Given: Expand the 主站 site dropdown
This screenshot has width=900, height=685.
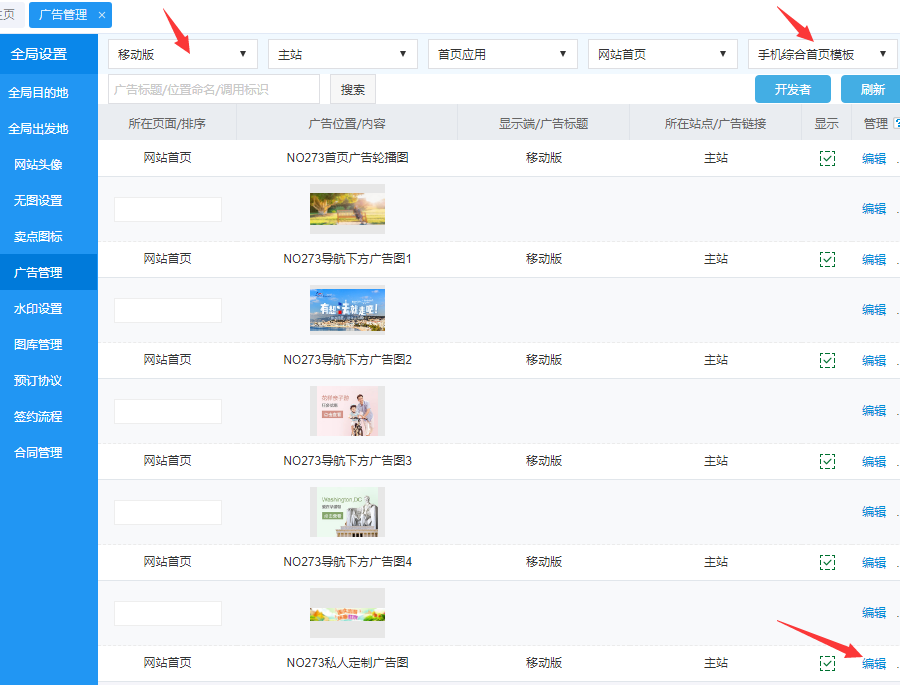Looking at the screenshot, I should (x=342, y=54).
